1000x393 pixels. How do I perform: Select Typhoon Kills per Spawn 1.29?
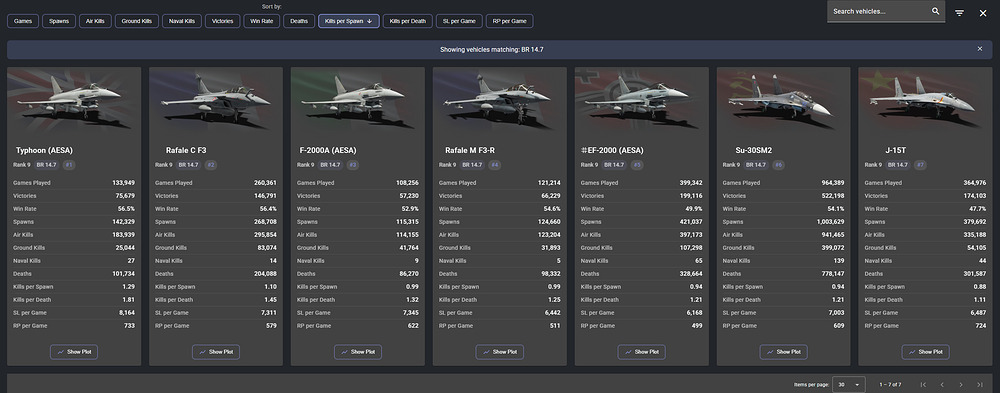coord(128,287)
